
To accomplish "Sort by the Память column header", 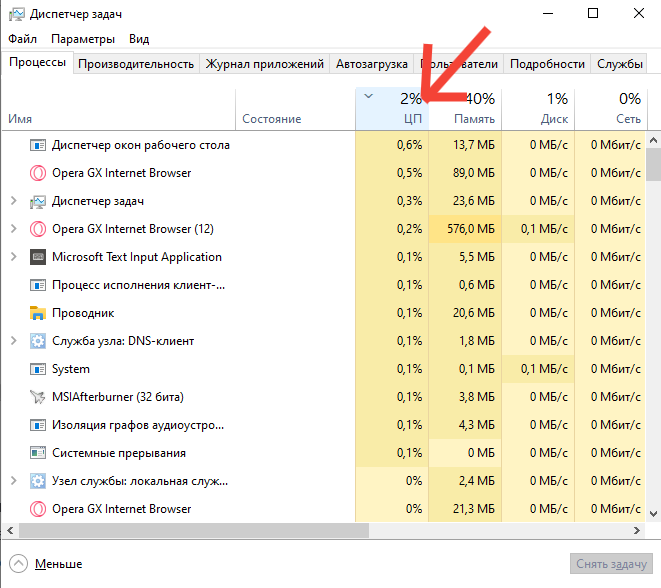I will click(465, 110).
